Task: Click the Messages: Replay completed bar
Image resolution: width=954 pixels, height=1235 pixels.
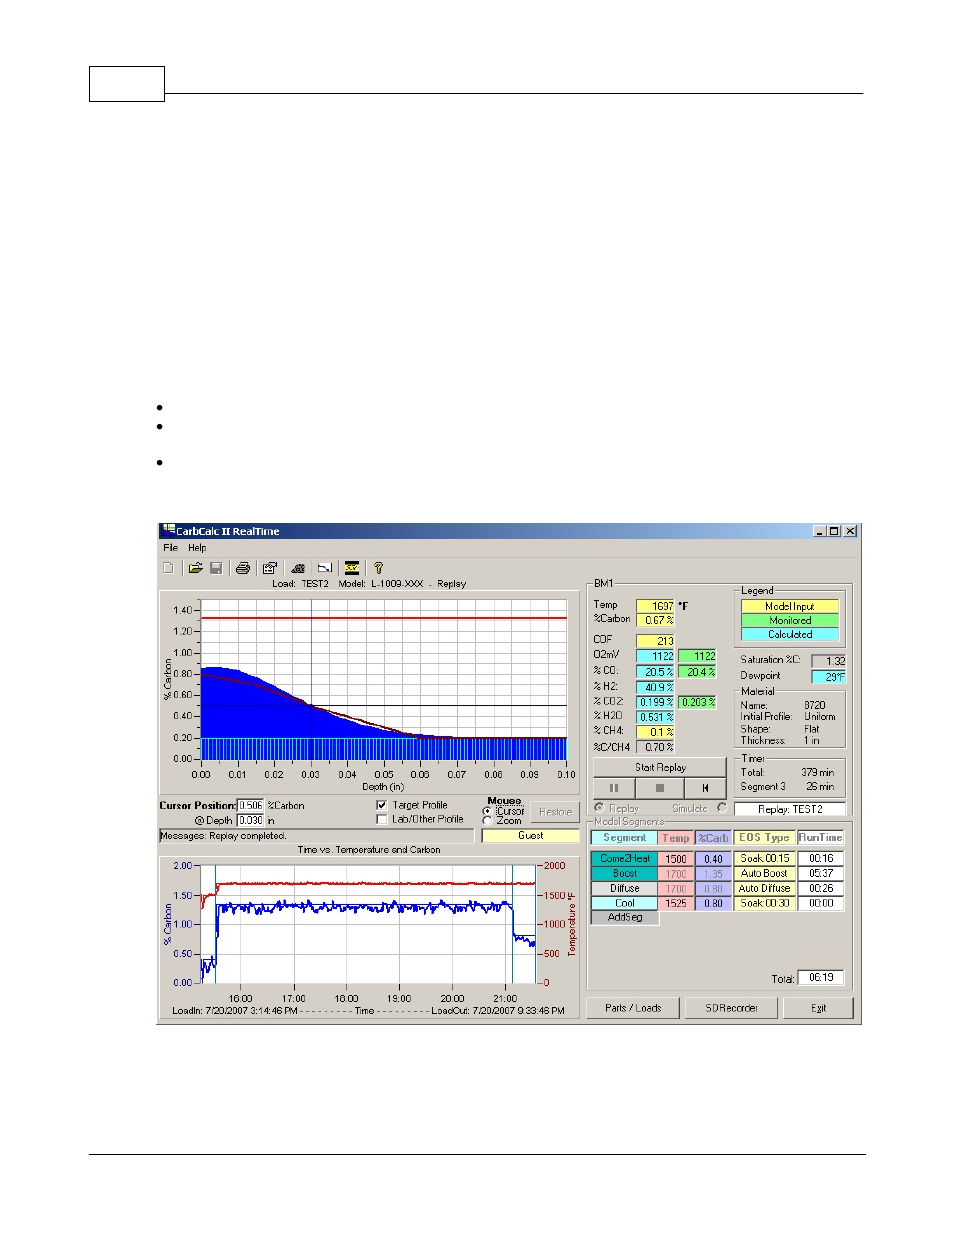Action: point(316,836)
